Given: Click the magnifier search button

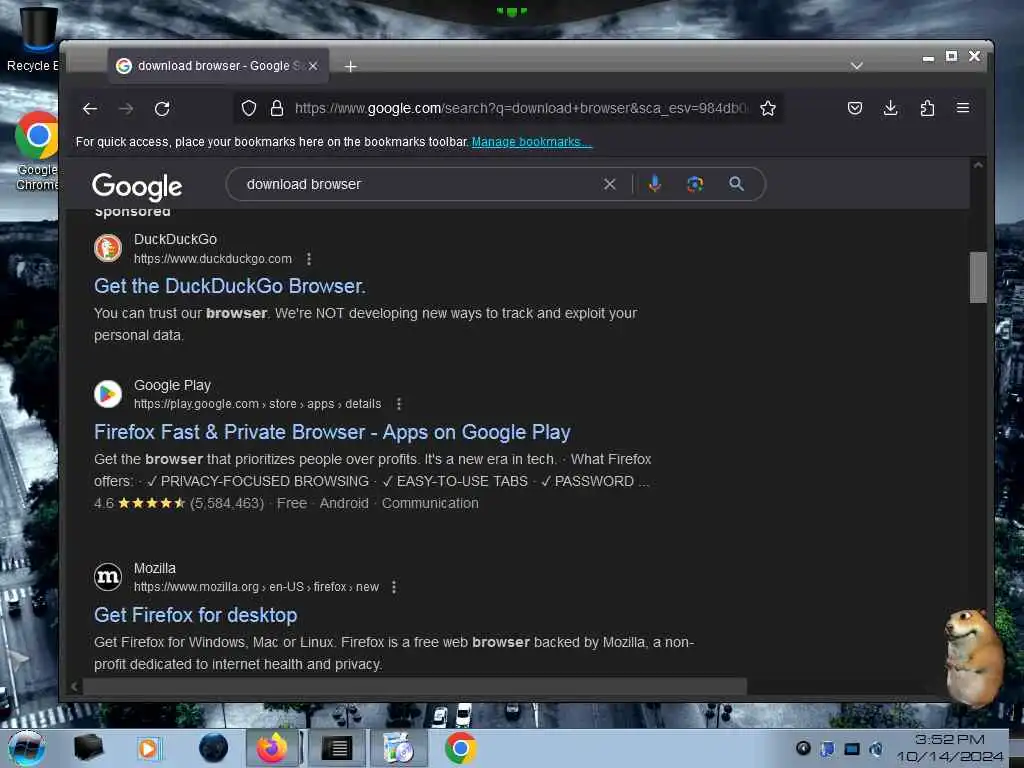Looking at the screenshot, I should (x=736, y=184).
